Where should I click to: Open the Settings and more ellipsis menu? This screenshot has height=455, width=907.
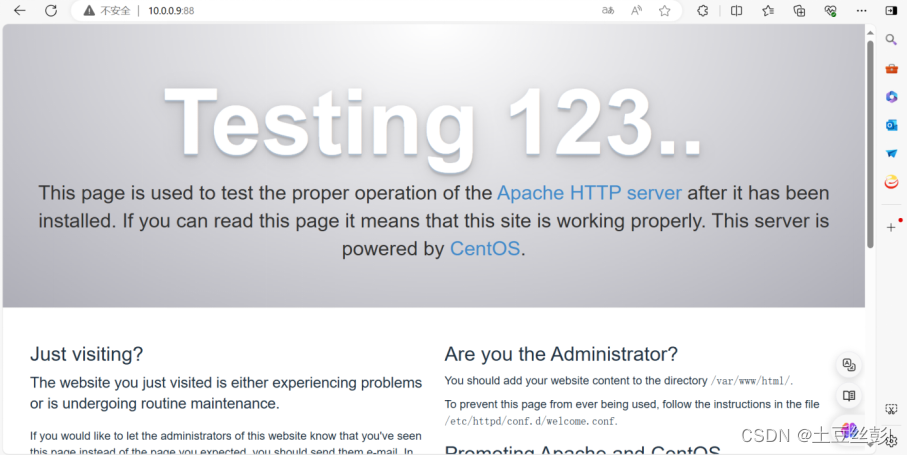click(x=862, y=10)
